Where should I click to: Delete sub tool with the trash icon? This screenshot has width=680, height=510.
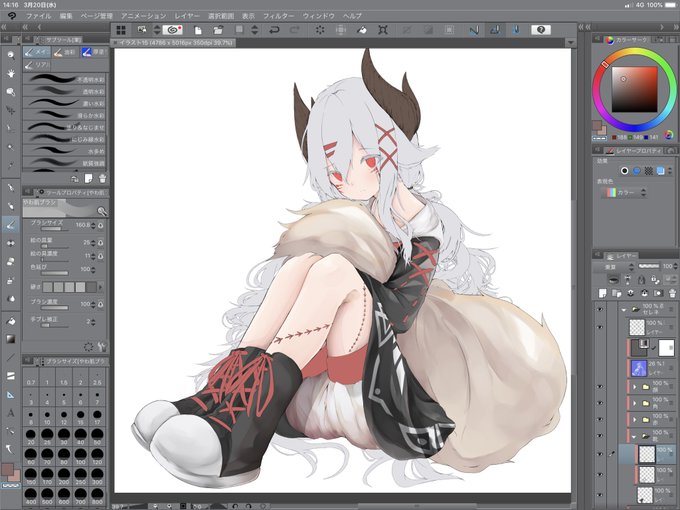click(x=102, y=178)
